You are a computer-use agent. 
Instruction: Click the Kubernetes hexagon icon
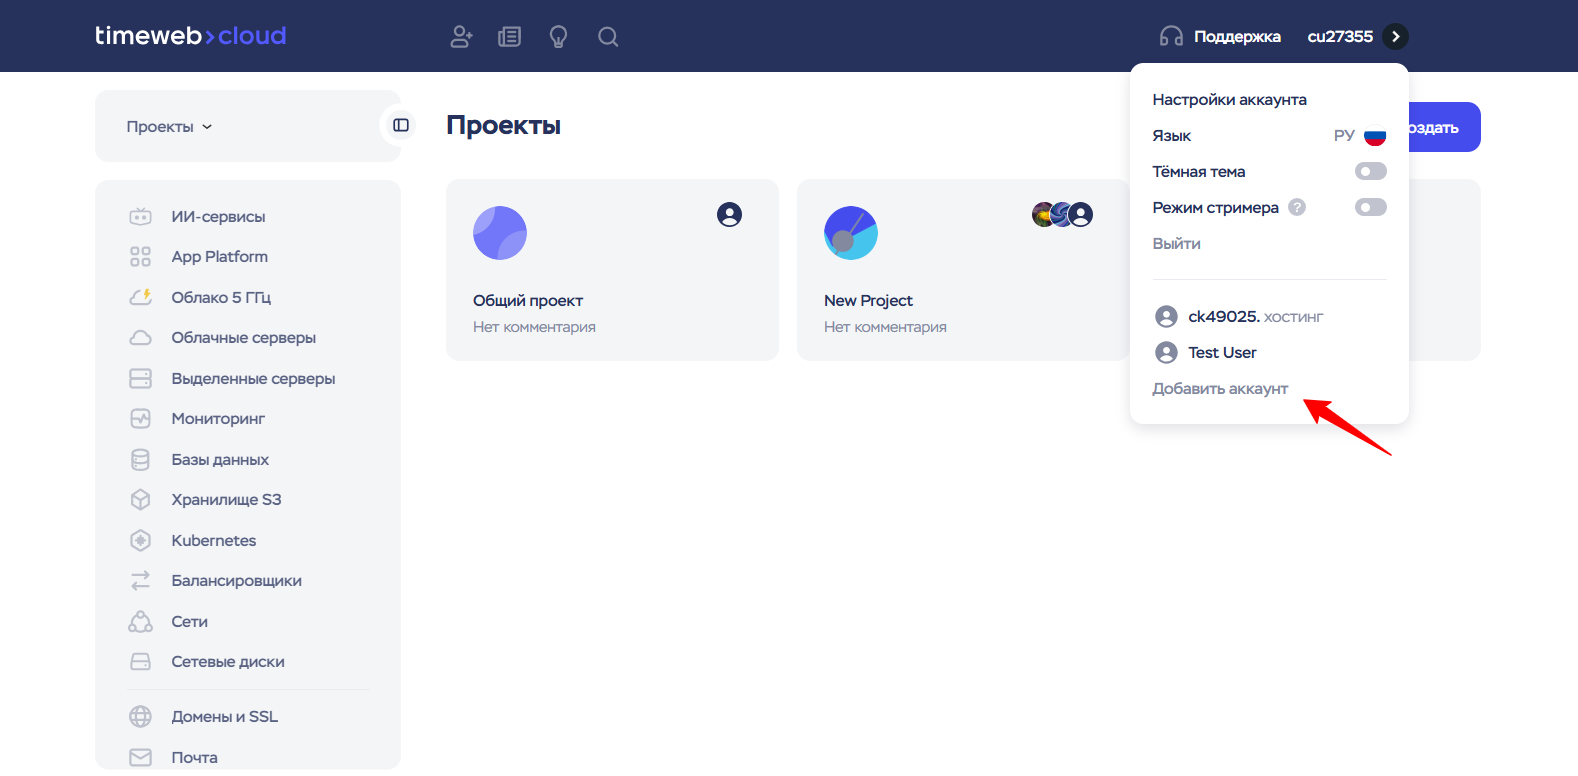point(141,540)
